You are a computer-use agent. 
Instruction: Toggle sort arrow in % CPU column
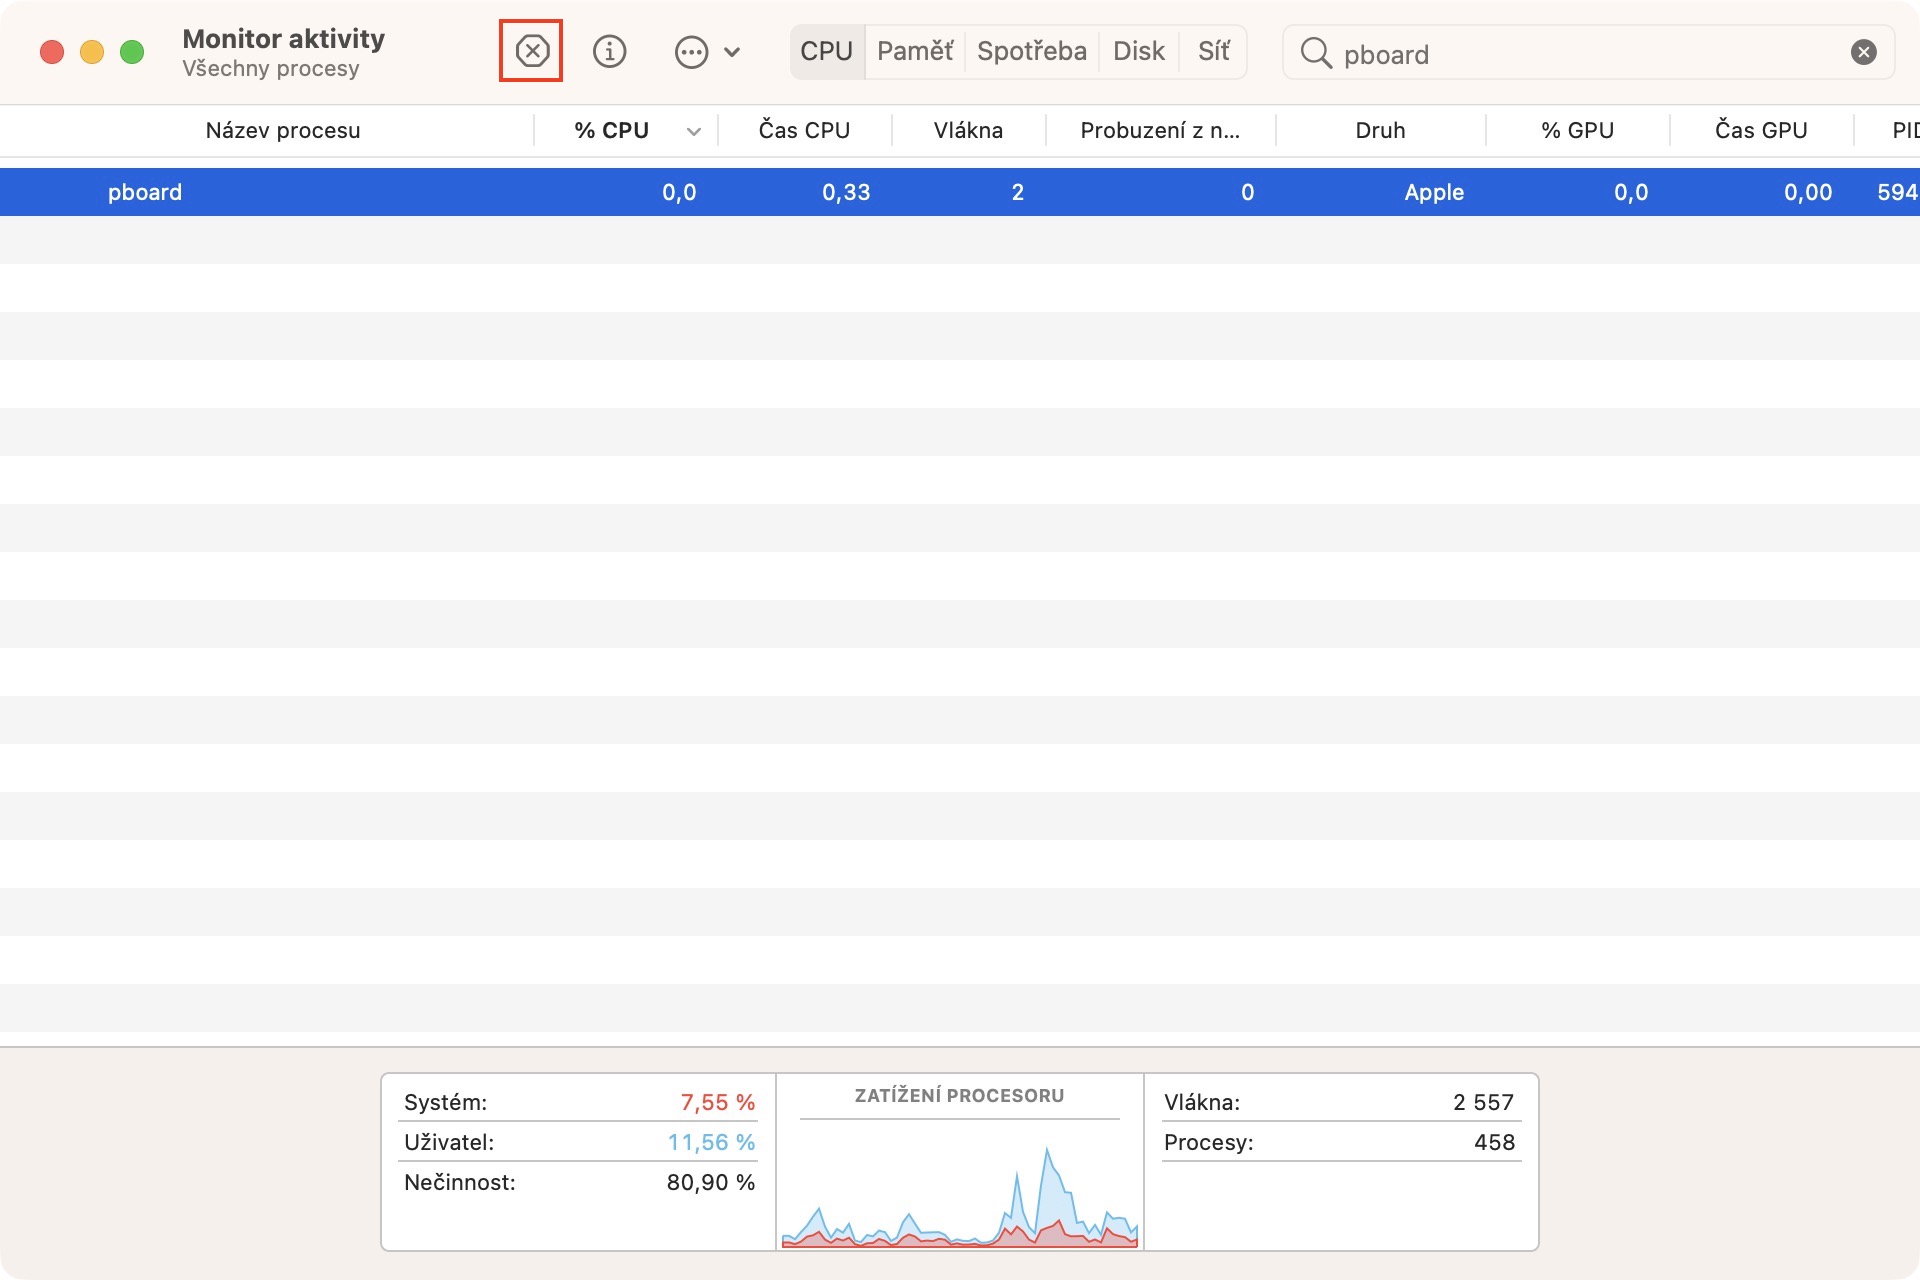coord(693,131)
